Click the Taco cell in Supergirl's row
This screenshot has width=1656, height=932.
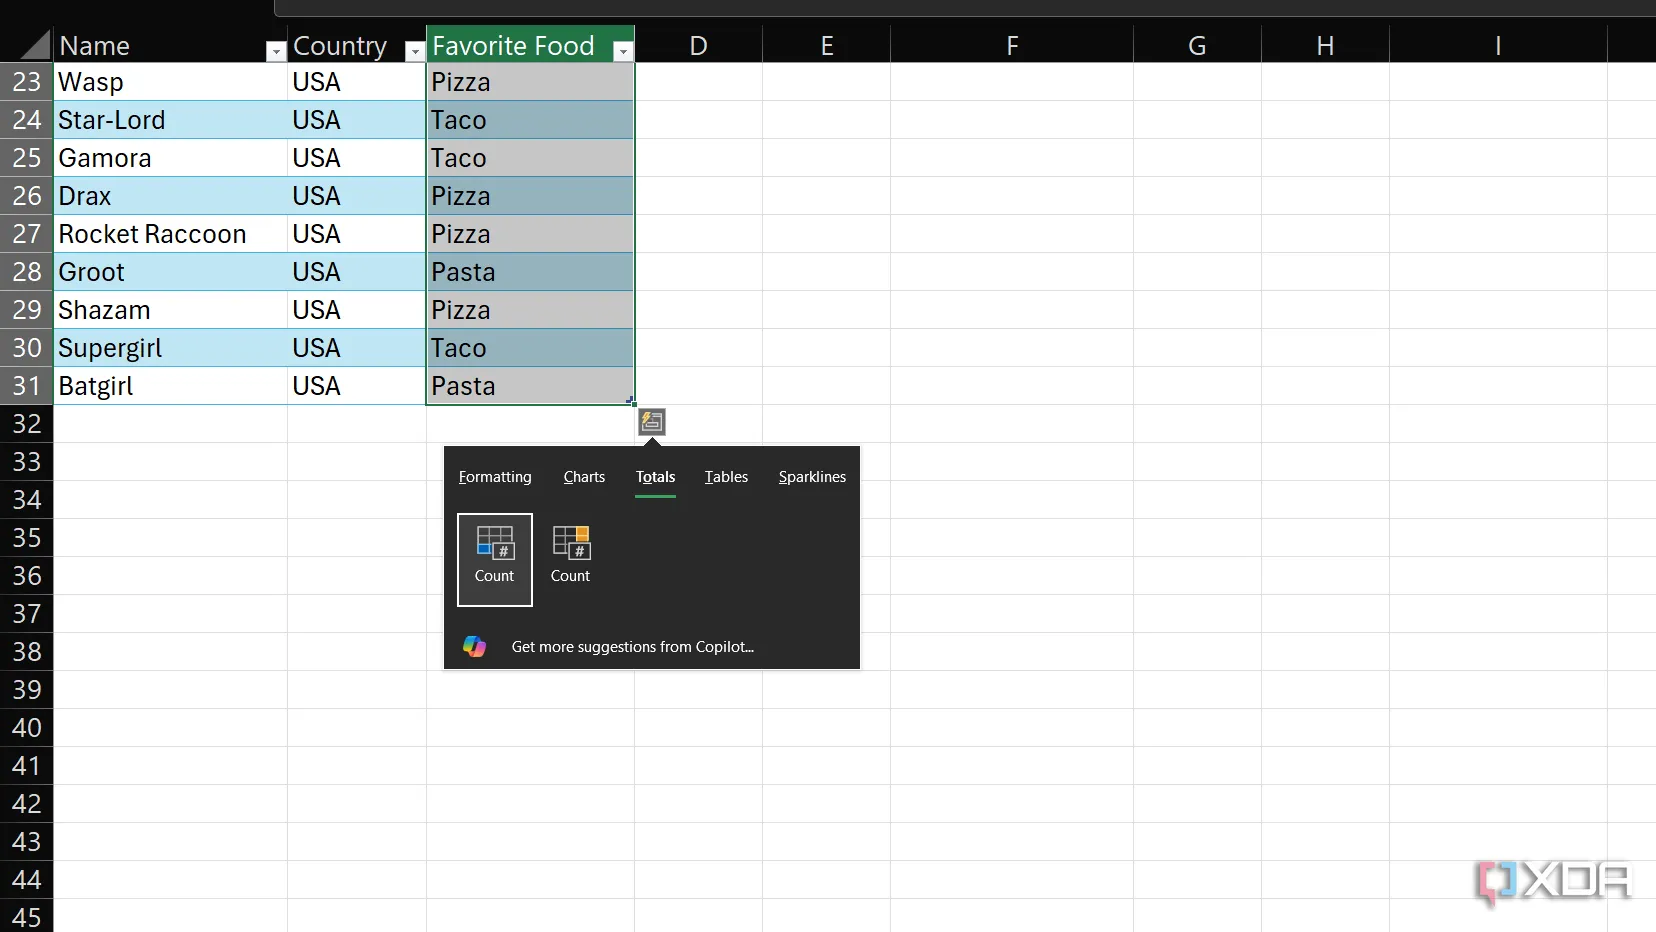point(530,348)
